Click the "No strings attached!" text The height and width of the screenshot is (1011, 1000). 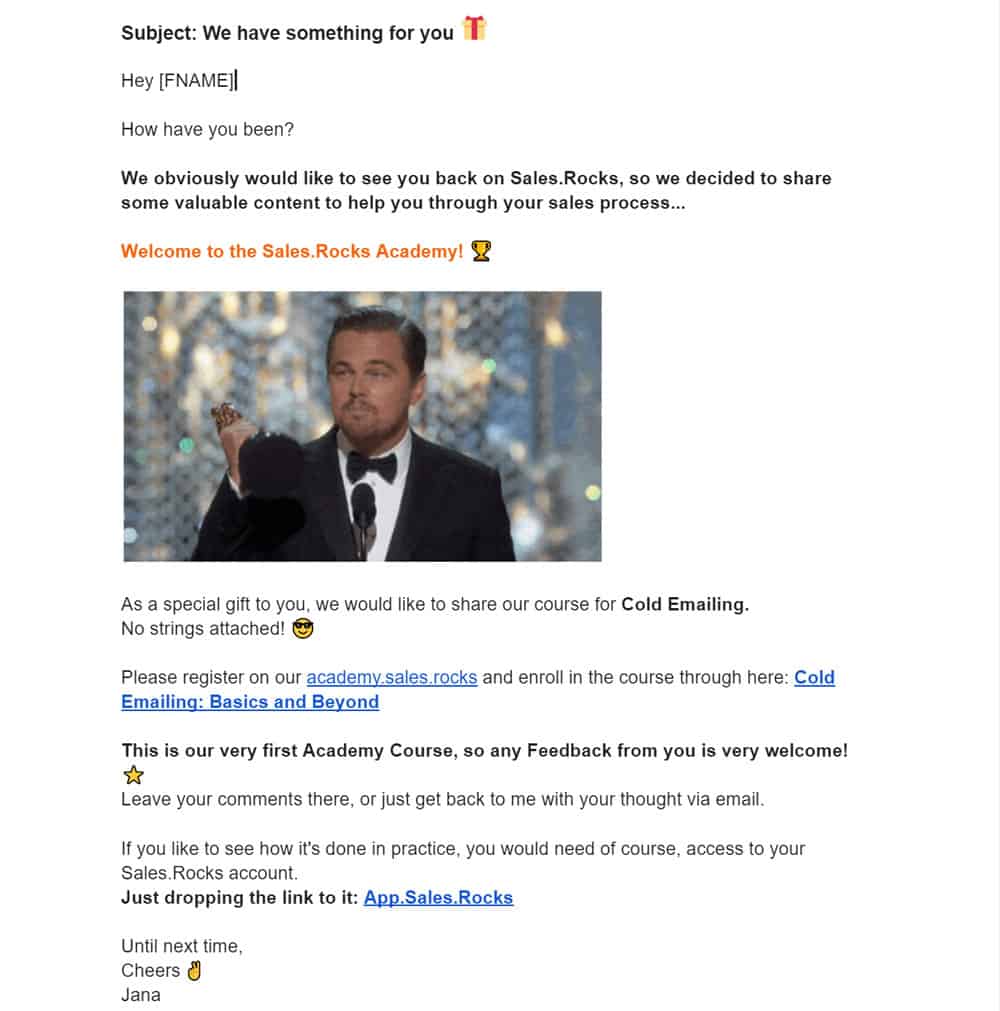(202, 629)
